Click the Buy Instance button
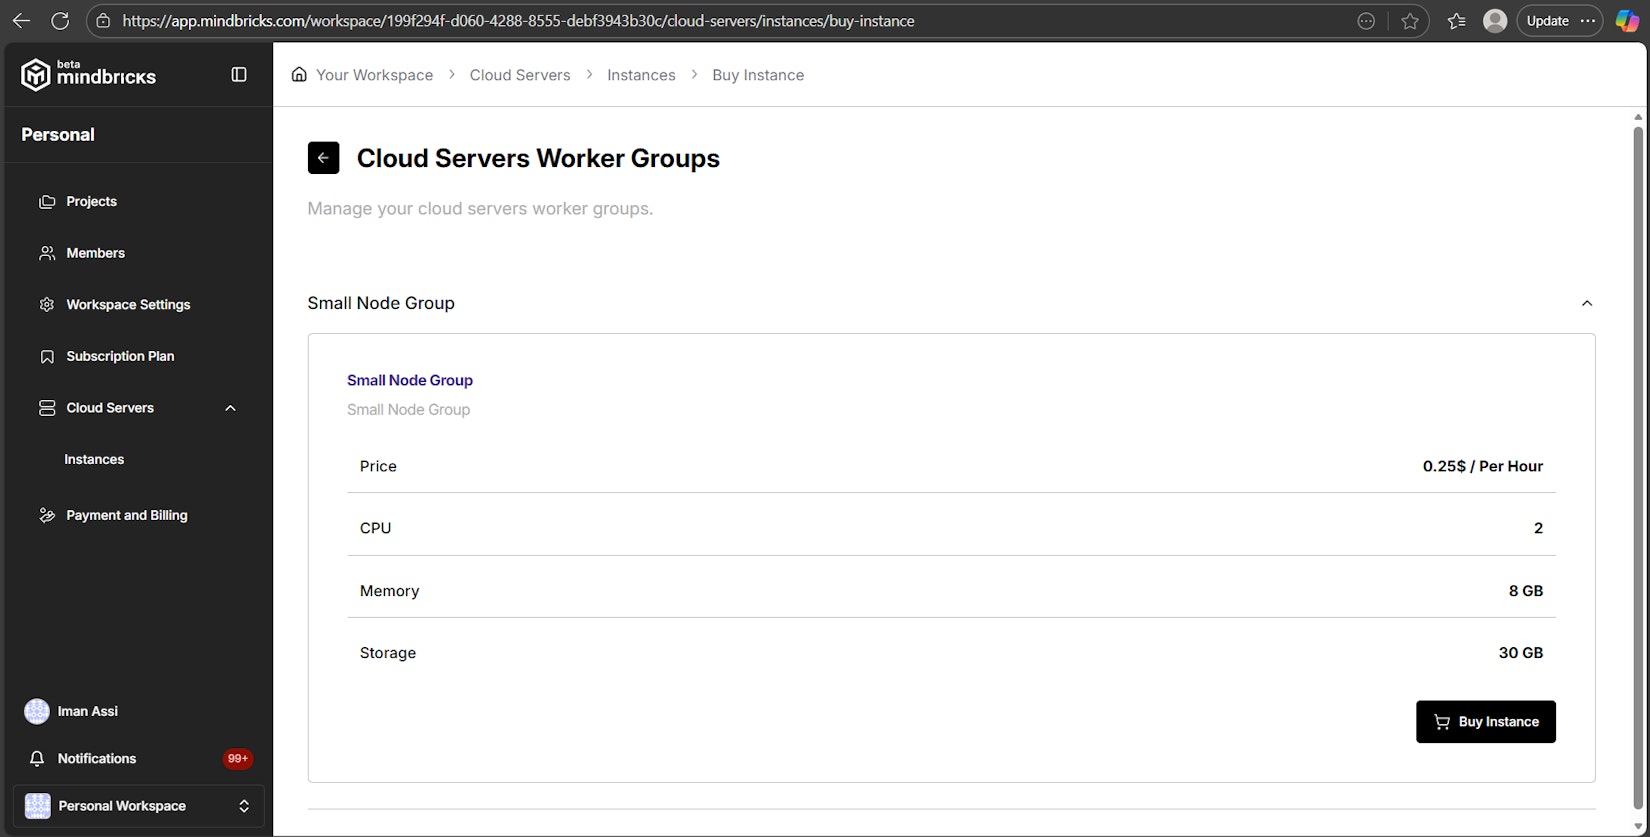Viewport: 1650px width, 837px height. coord(1485,722)
